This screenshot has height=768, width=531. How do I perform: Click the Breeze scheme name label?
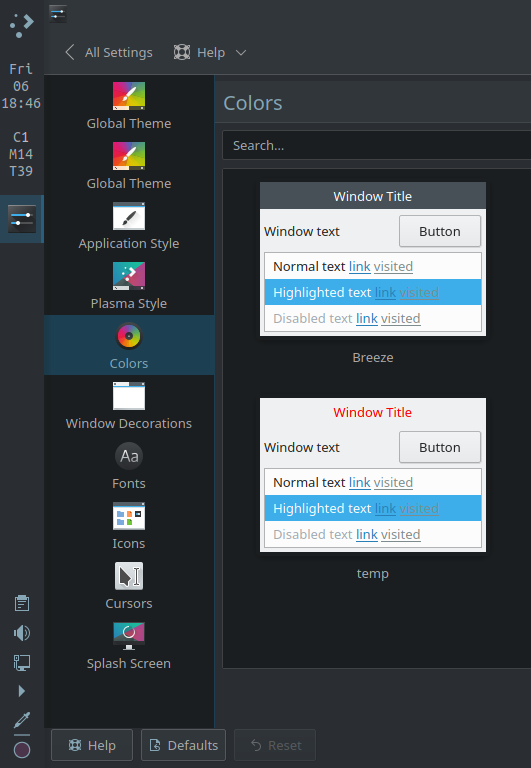[x=373, y=358]
